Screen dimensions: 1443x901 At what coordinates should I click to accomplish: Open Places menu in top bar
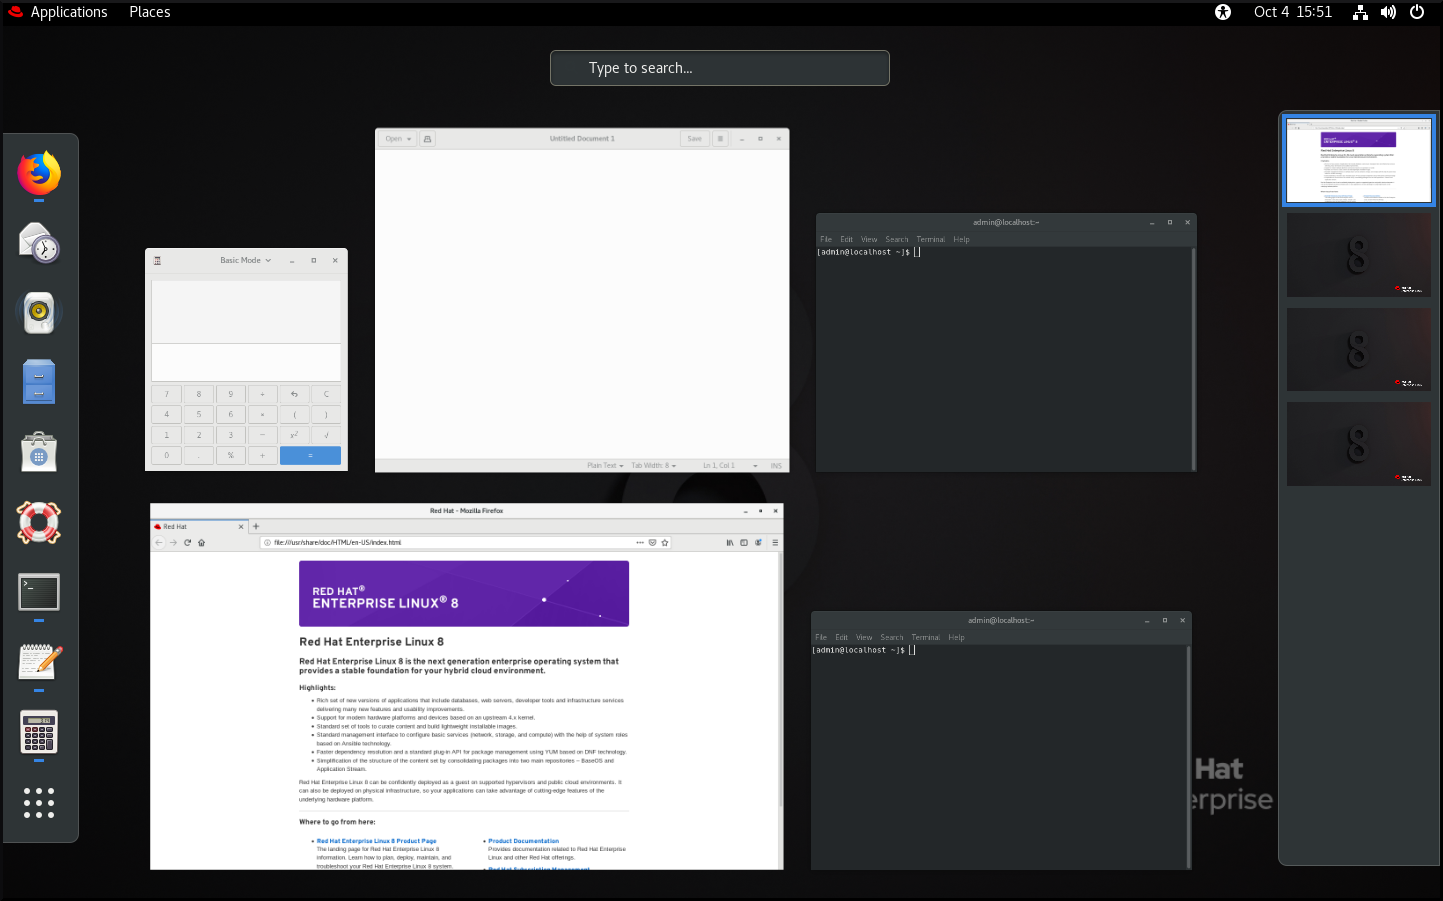click(150, 12)
